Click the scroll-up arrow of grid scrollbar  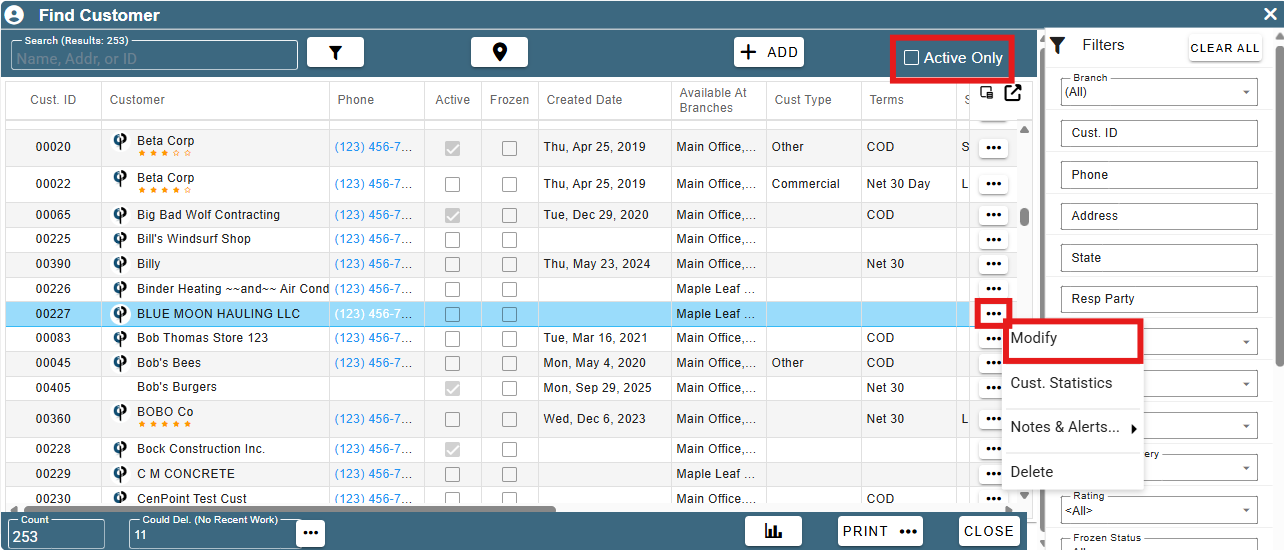(1025, 130)
